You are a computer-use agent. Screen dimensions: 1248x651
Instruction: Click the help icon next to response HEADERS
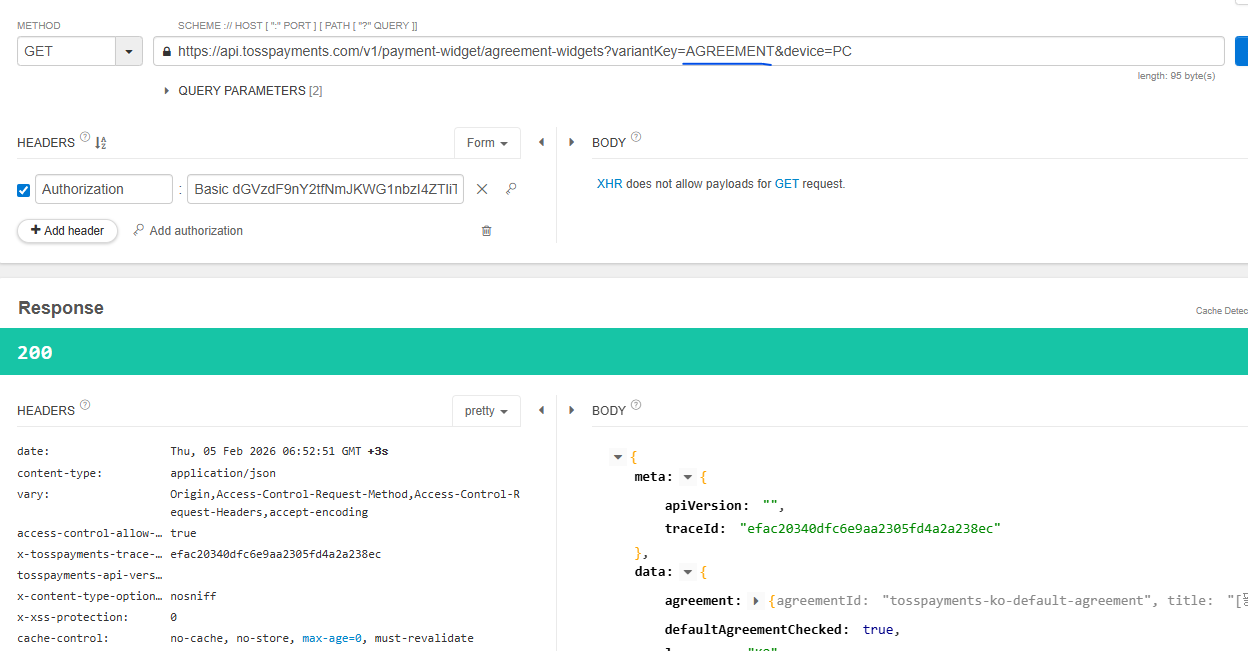click(84, 405)
